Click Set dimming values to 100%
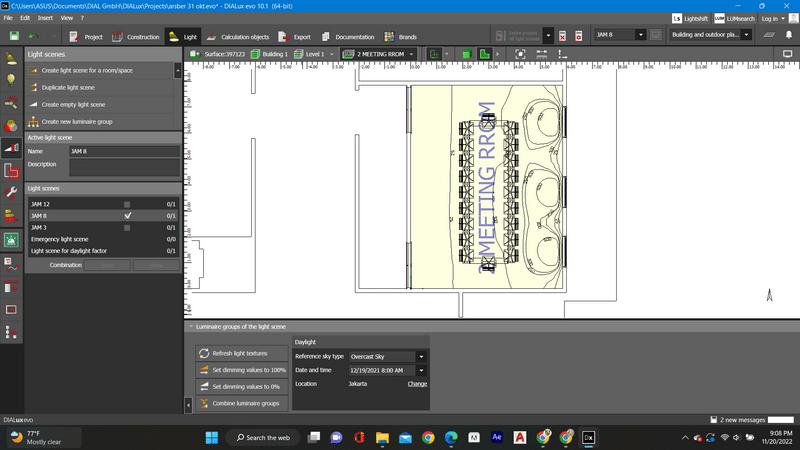 coord(241,370)
